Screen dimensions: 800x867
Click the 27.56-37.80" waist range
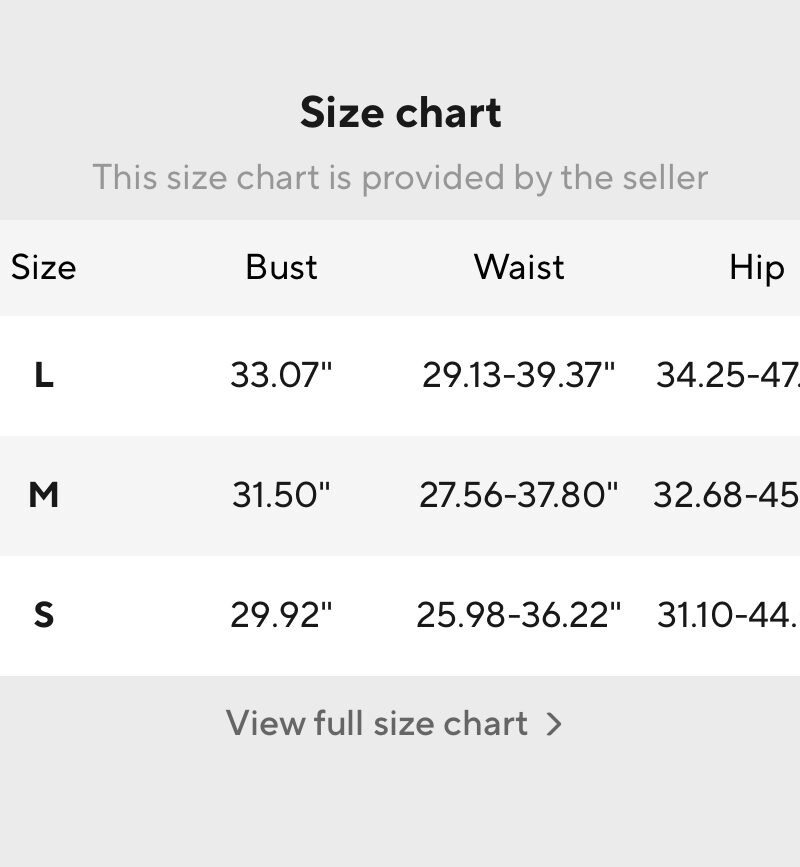[x=519, y=494]
